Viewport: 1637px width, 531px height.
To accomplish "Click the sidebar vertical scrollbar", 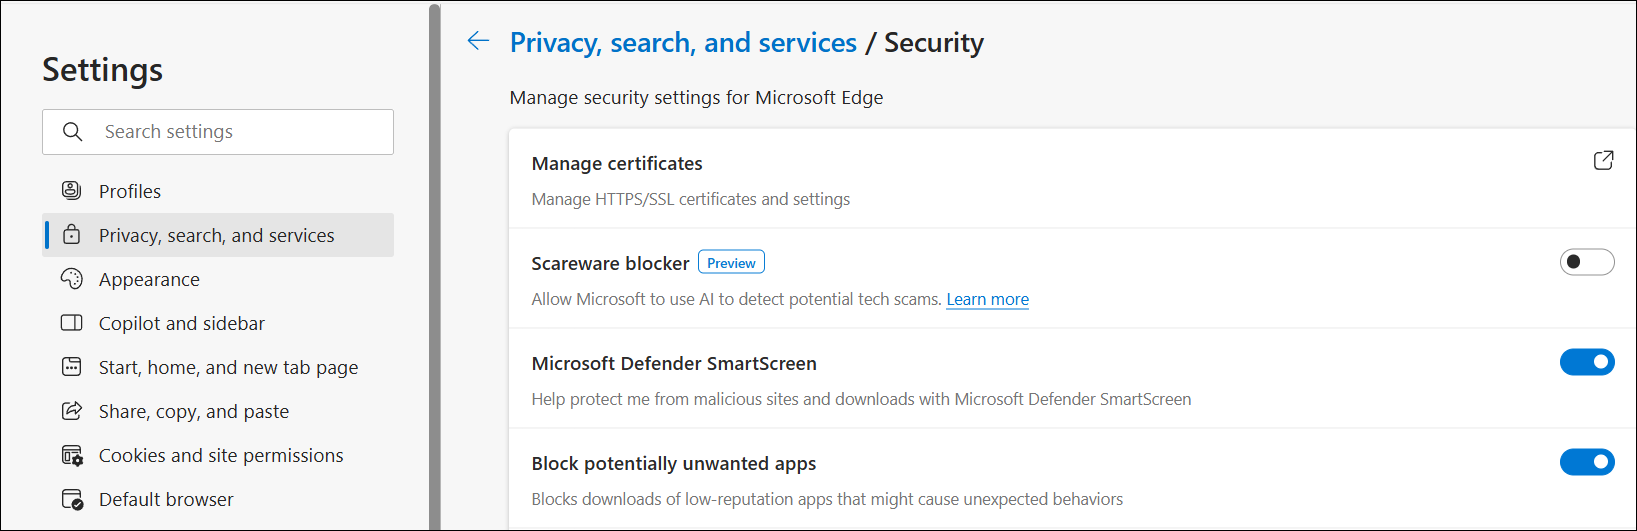I will point(434,267).
